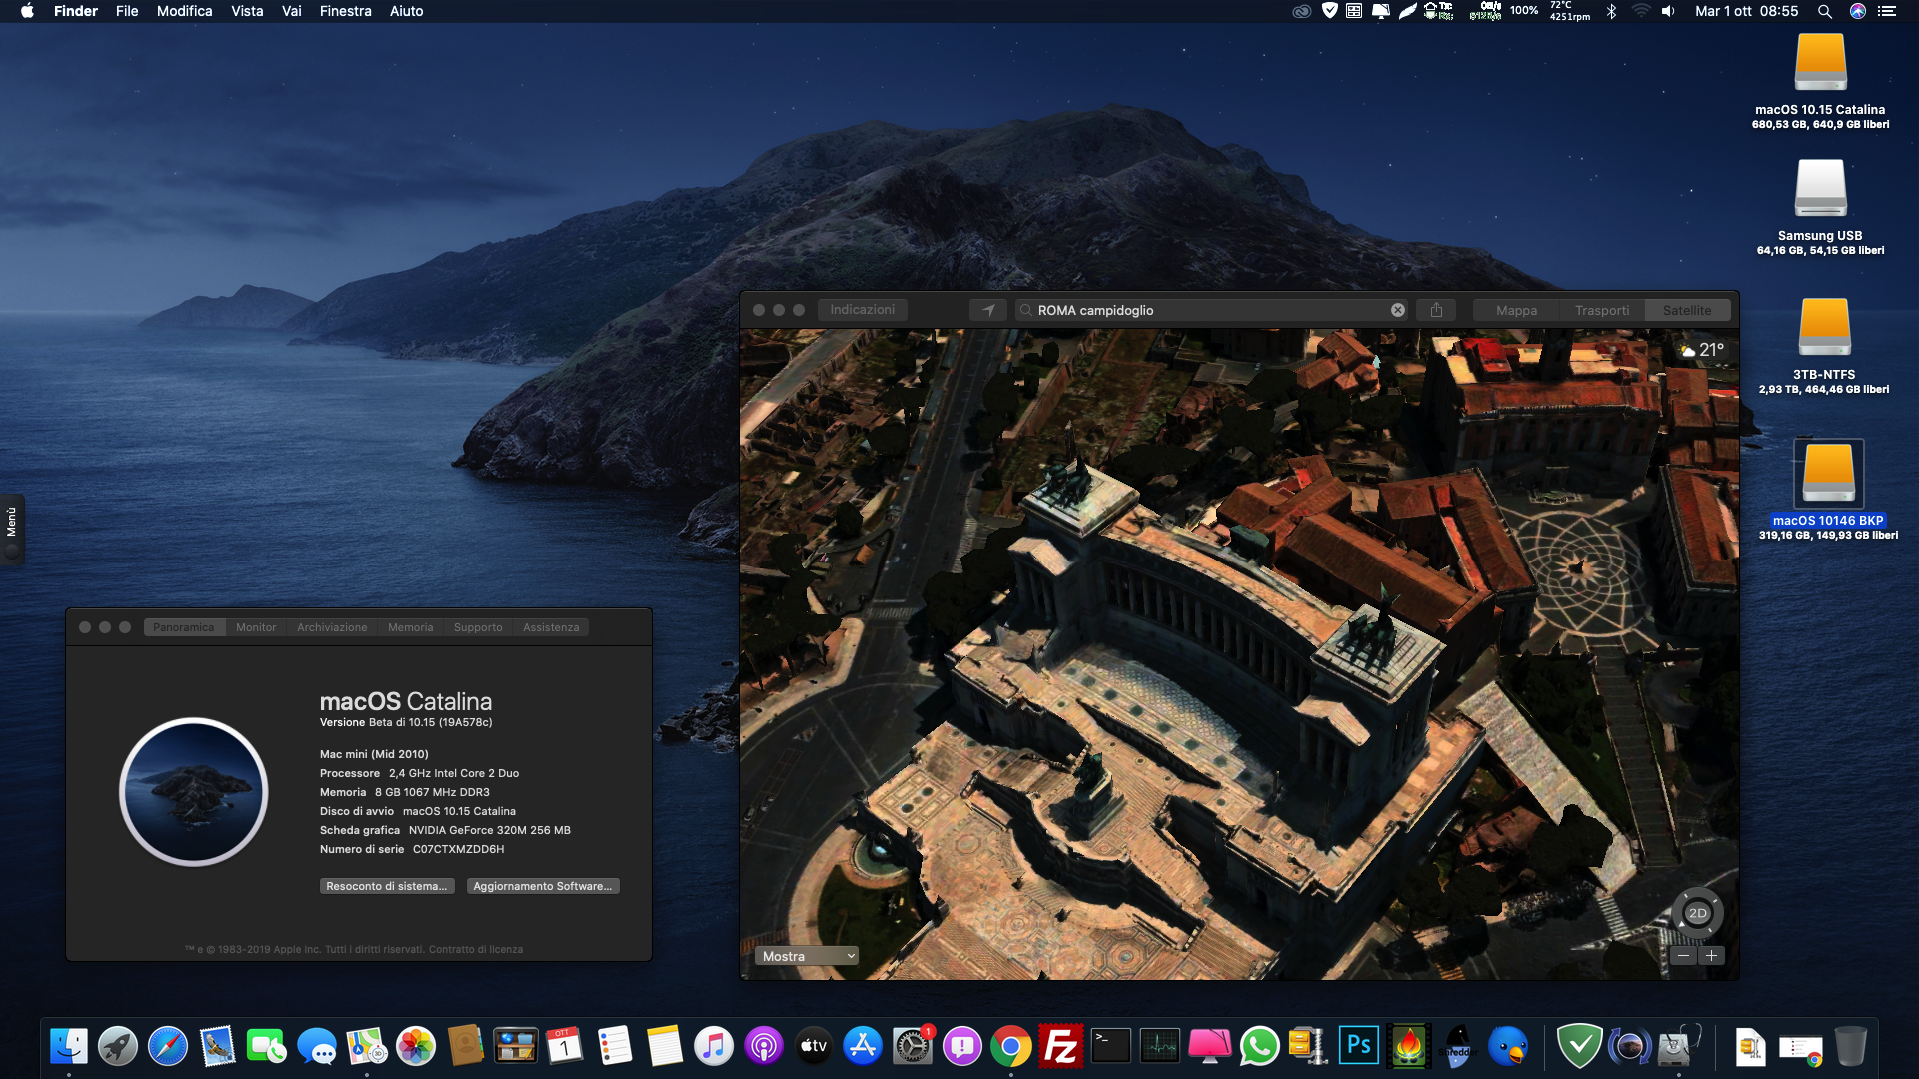Zoom out with the Maps minus button
The image size is (1919, 1079).
(x=1684, y=956)
